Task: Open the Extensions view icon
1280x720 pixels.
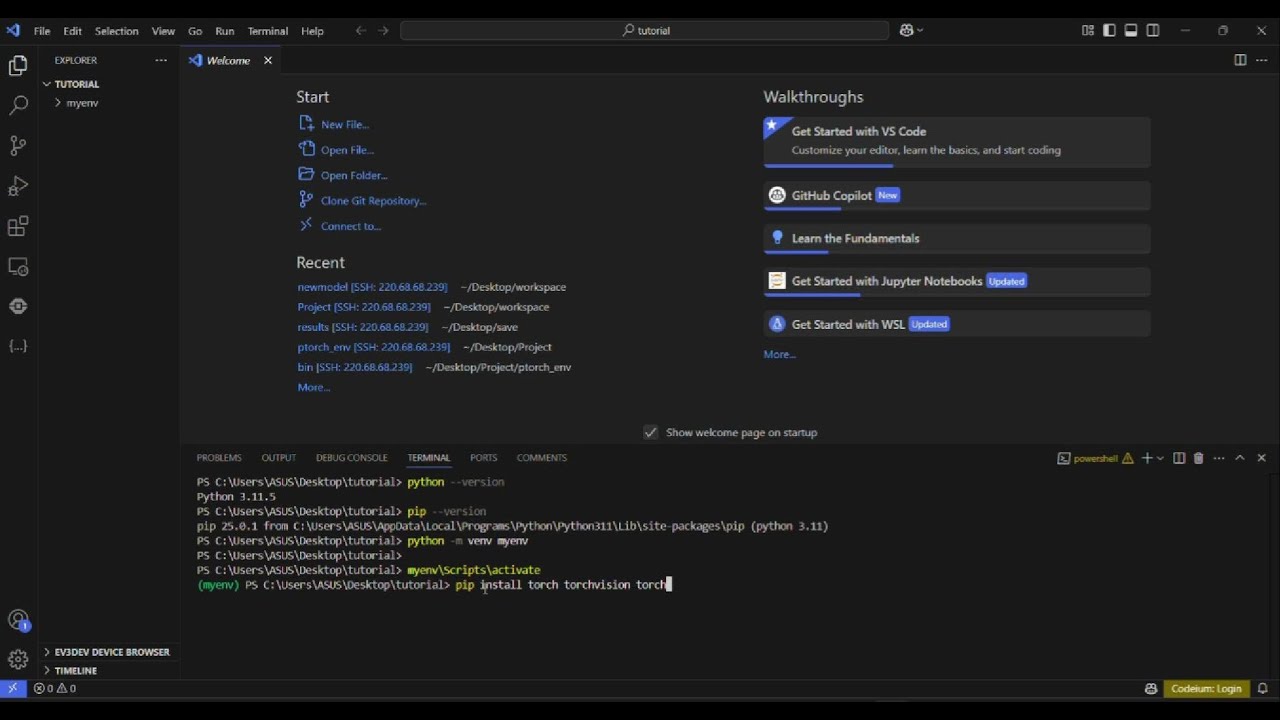Action: click(18, 226)
